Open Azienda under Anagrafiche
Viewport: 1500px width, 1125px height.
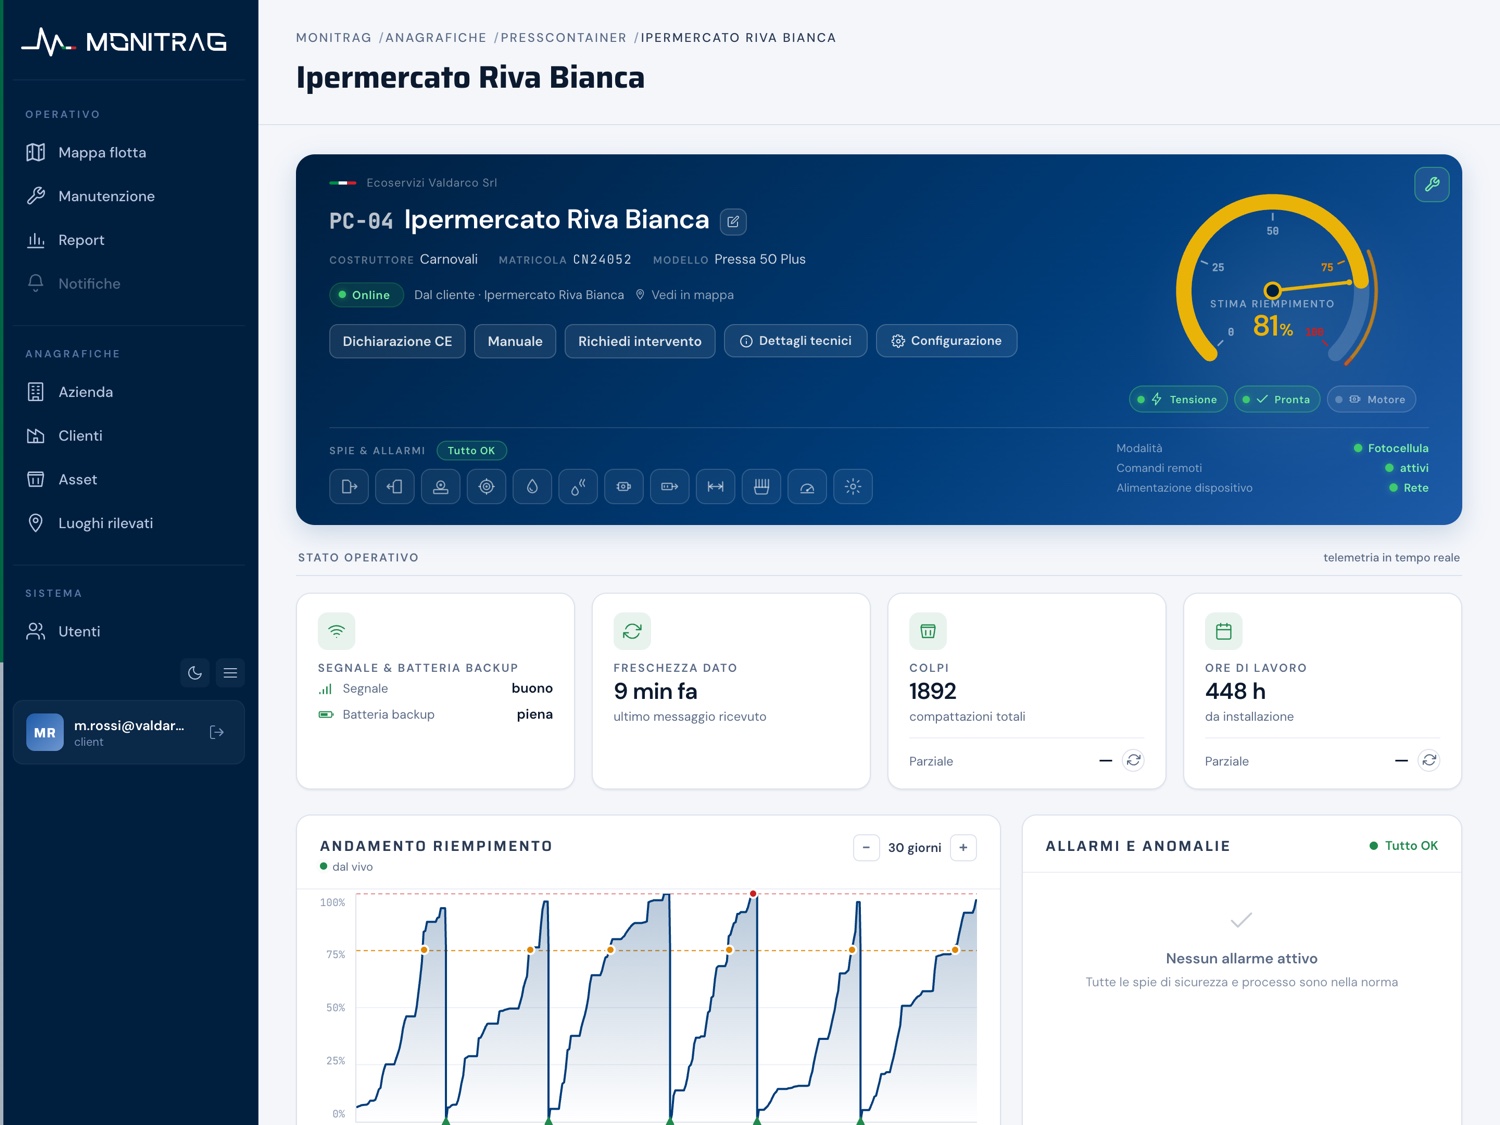coord(128,392)
